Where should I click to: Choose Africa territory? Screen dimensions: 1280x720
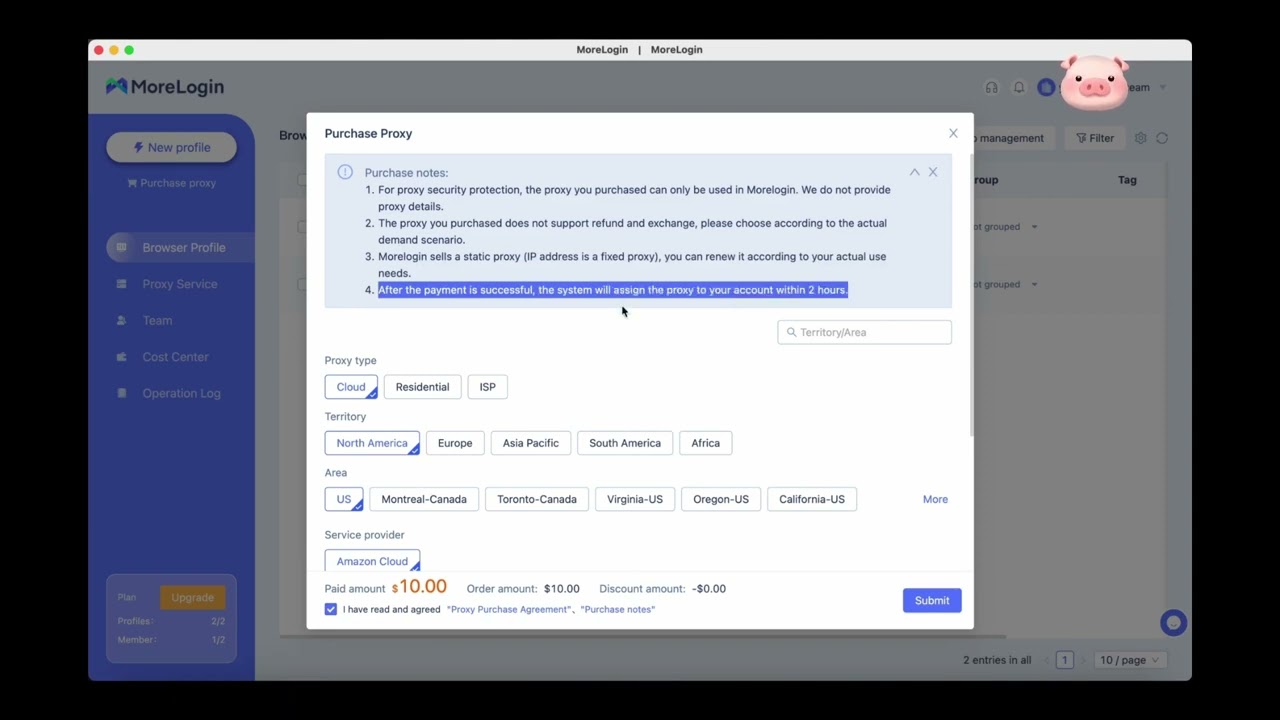pyautogui.click(x=705, y=443)
